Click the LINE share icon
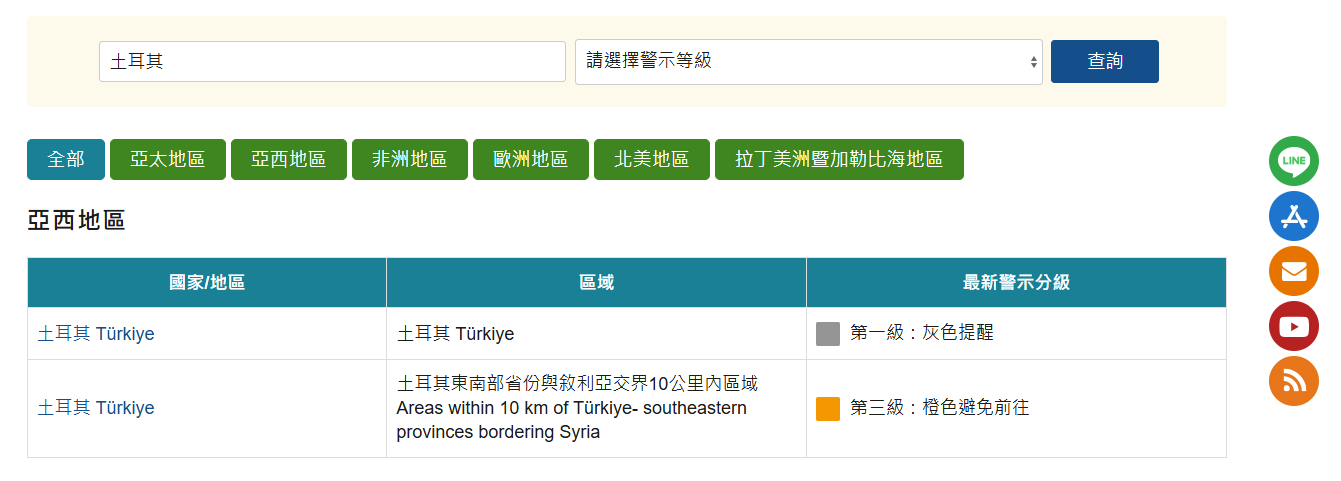This screenshot has width=1341, height=481. click(1294, 160)
